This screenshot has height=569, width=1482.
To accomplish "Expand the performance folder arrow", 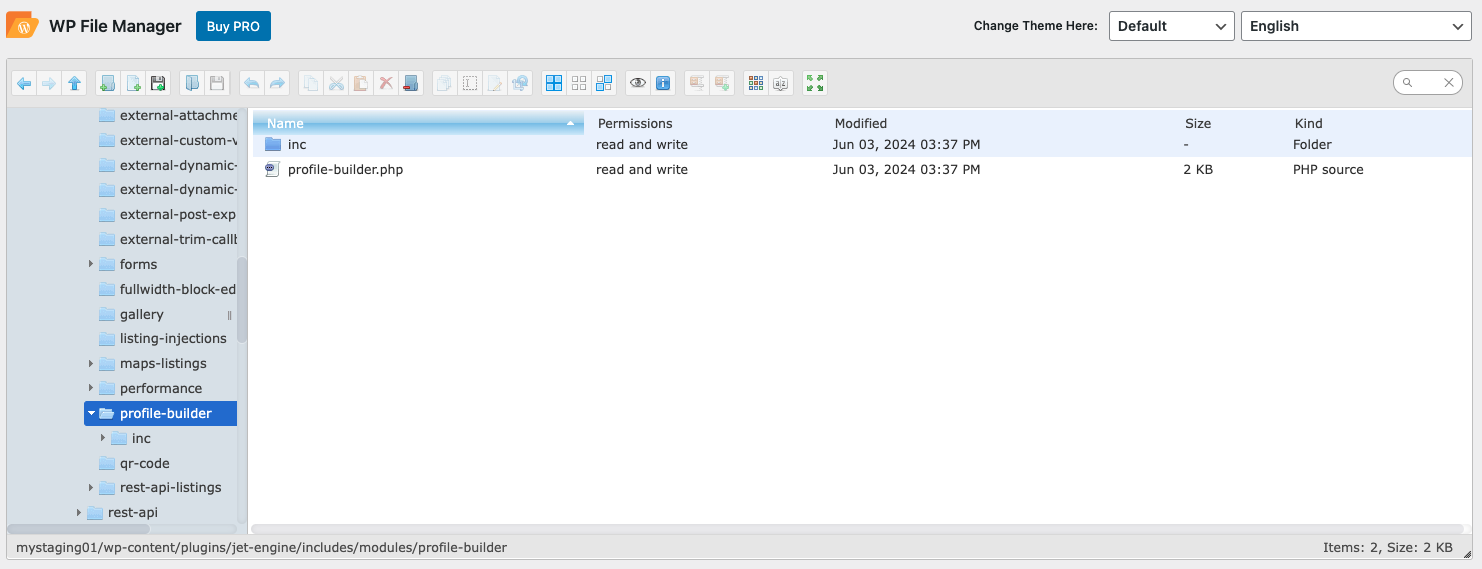I will (91, 388).
